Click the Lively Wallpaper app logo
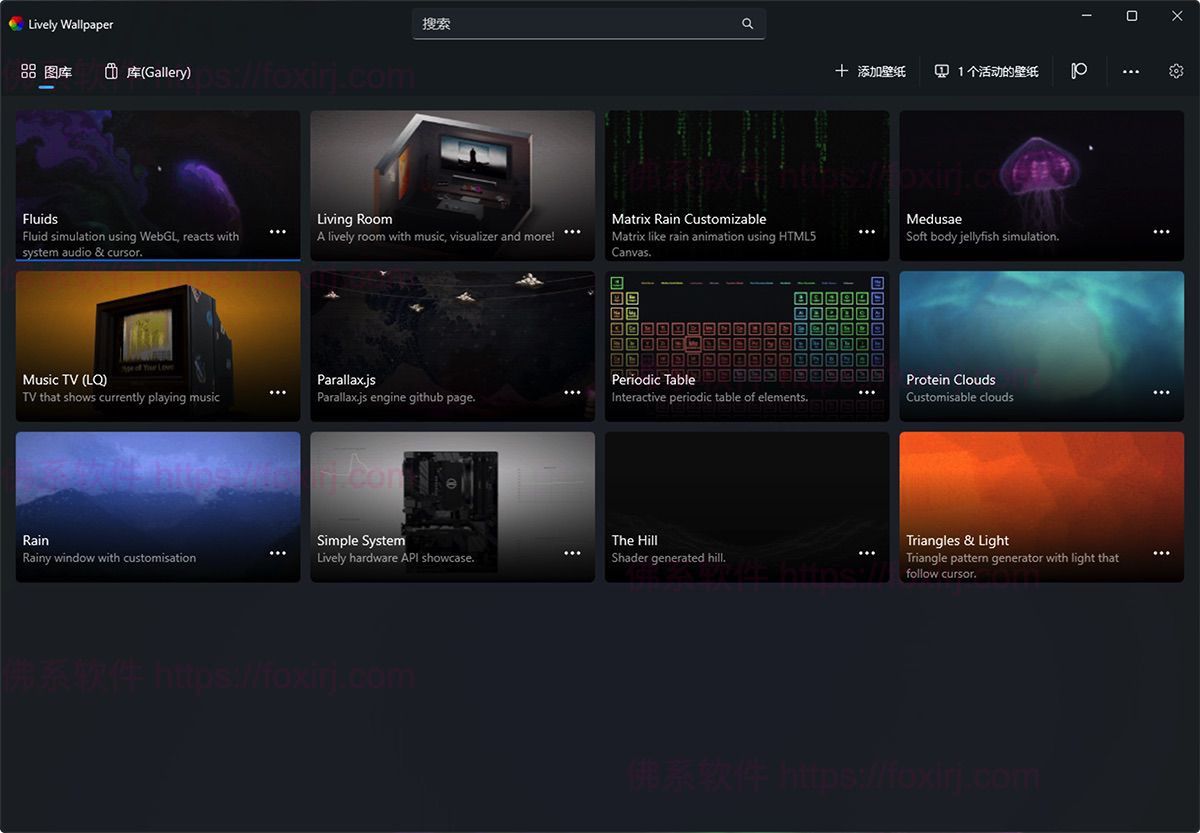 click(16, 24)
